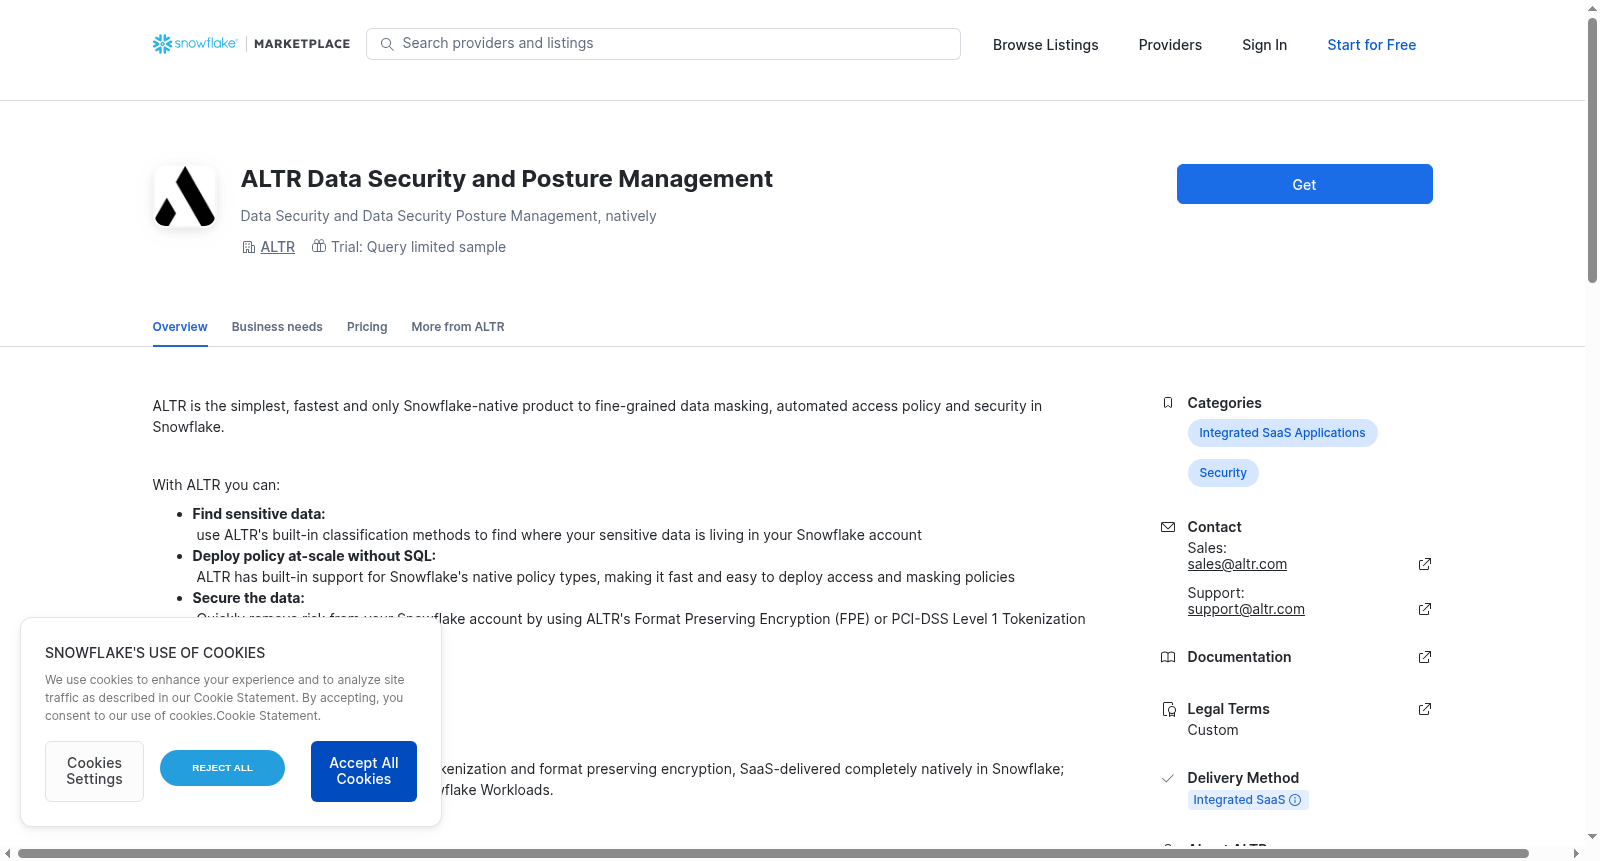Click the Snowflake Marketplace logo
The height and width of the screenshot is (861, 1600).
(x=251, y=44)
